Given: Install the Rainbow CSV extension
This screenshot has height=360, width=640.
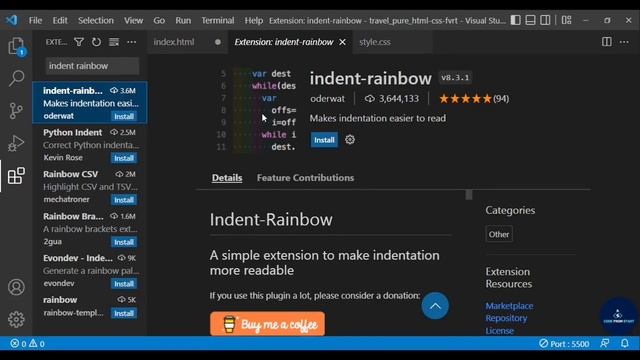Looking at the screenshot, I should coord(124,200).
